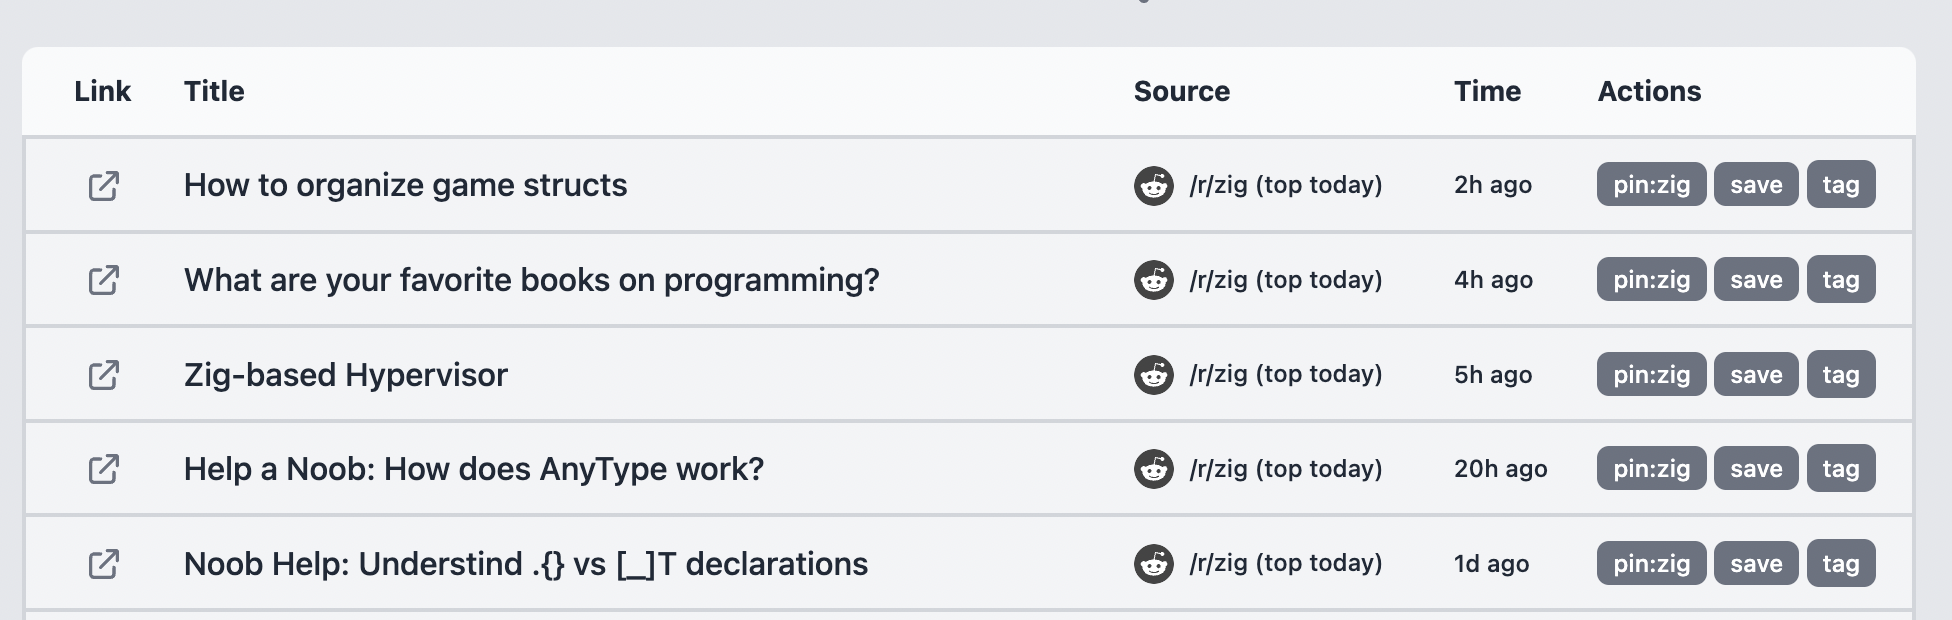Click pin:zig on the Hypervisor row

tap(1651, 375)
